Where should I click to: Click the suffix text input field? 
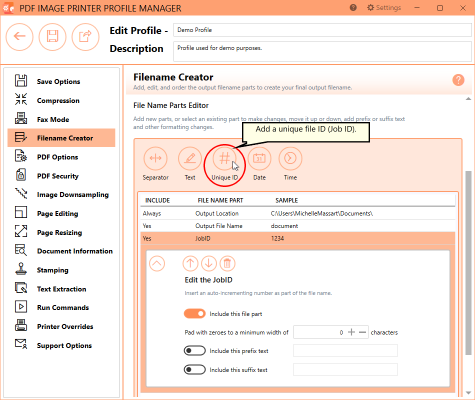(345, 370)
